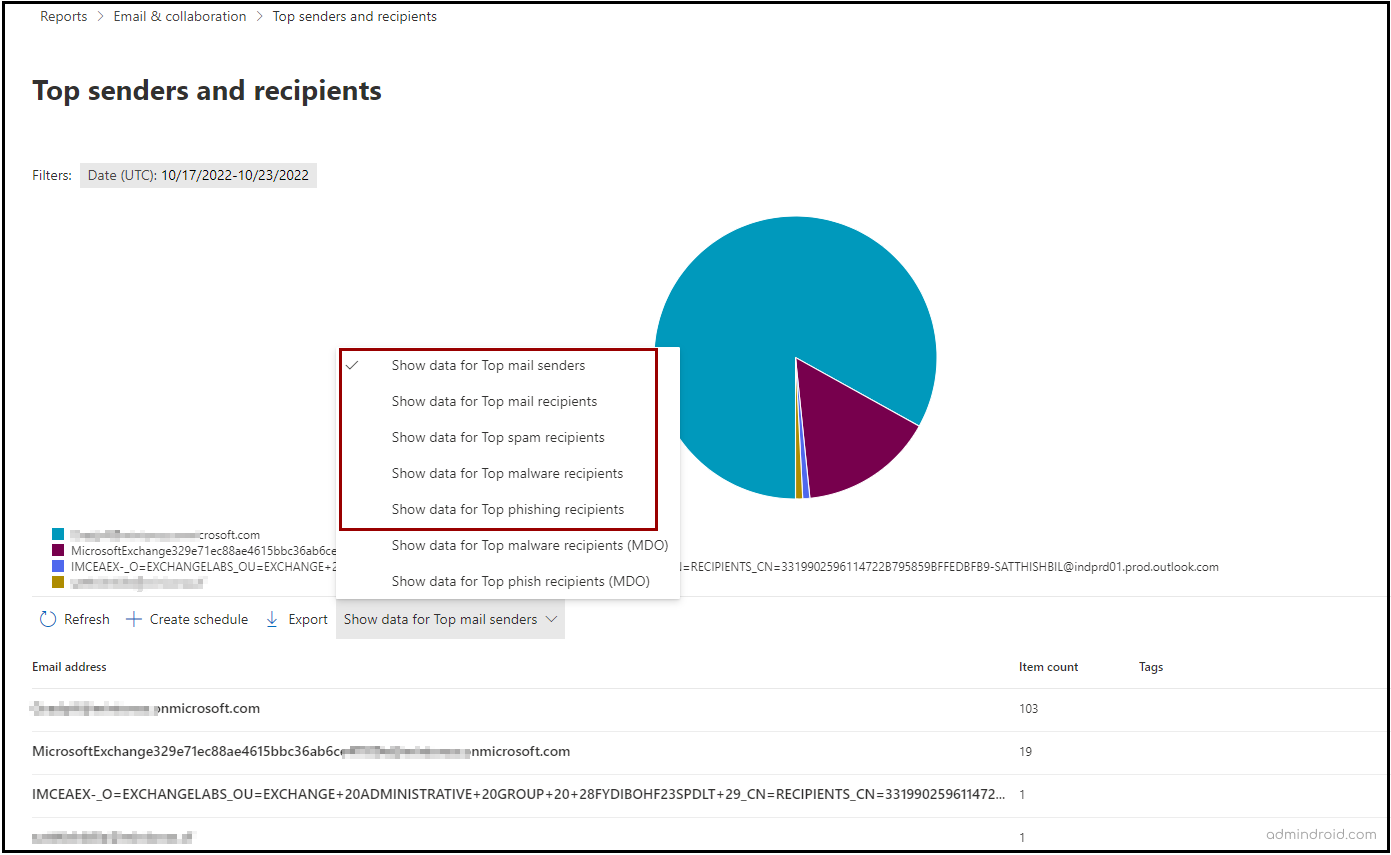This screenshot has height=855, width=1391.
Task: Click the Date (UTC) filter chip
Action: [198, 175]
